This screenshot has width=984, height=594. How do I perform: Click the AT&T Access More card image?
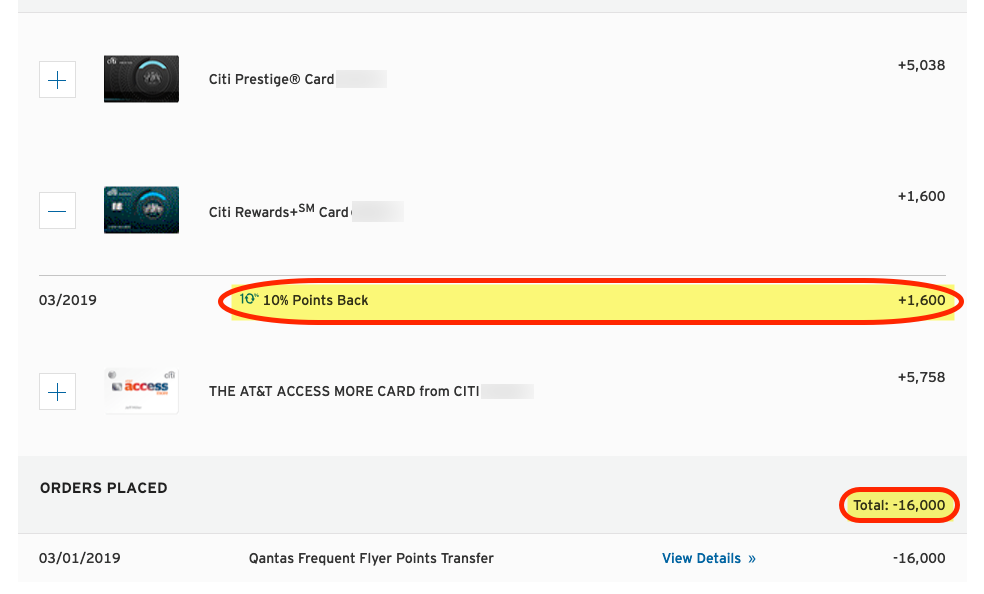pos(141,391)
